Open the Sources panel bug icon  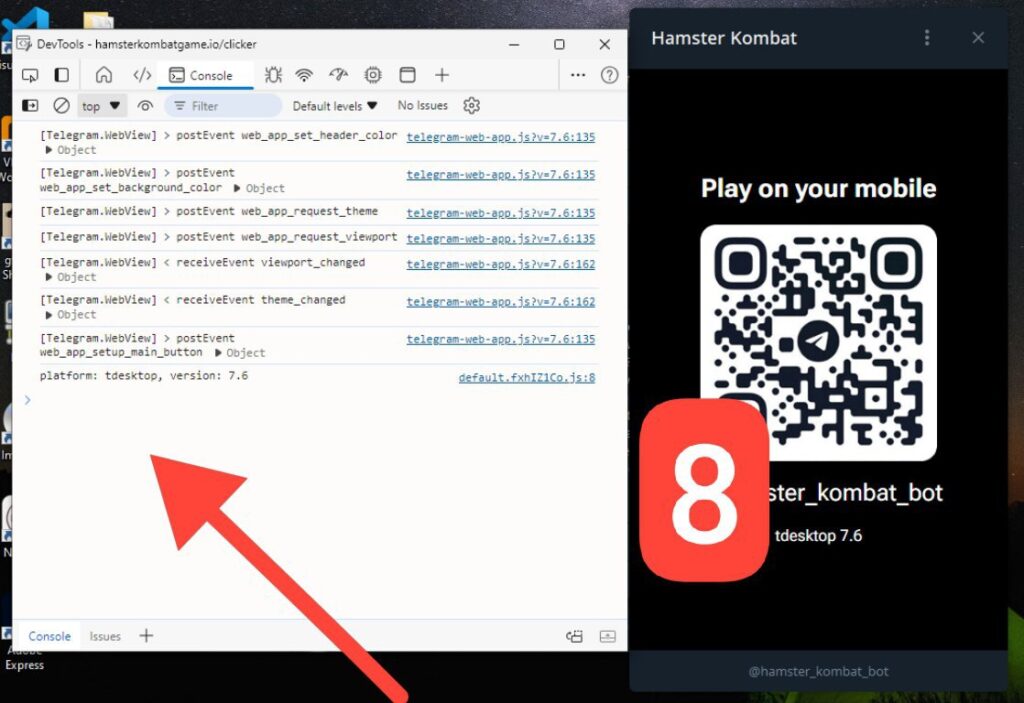[273, 75]
